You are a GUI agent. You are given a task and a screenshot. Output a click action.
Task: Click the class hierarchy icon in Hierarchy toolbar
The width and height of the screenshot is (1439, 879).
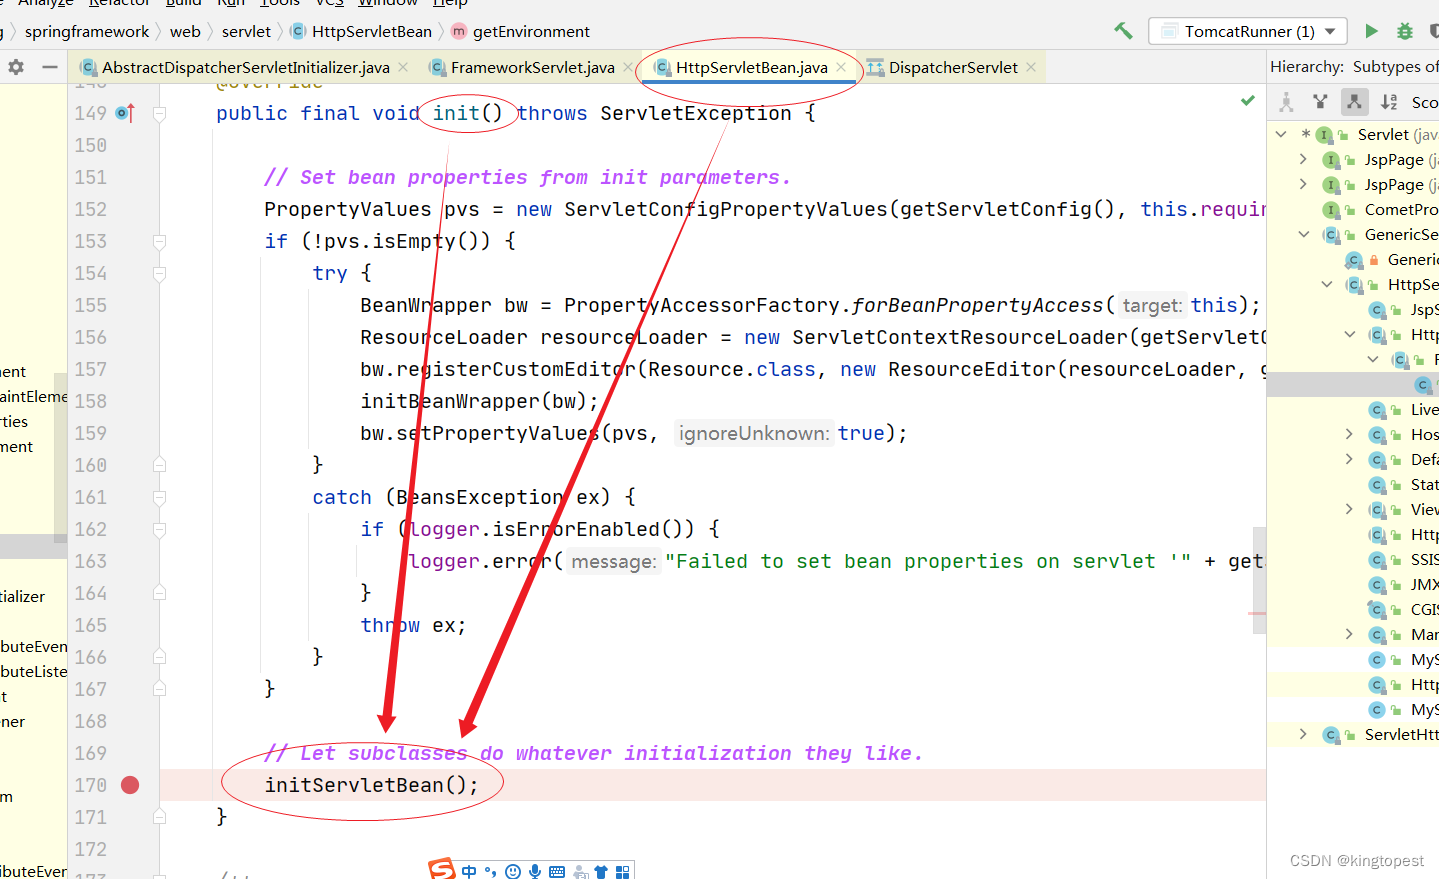1287,102
